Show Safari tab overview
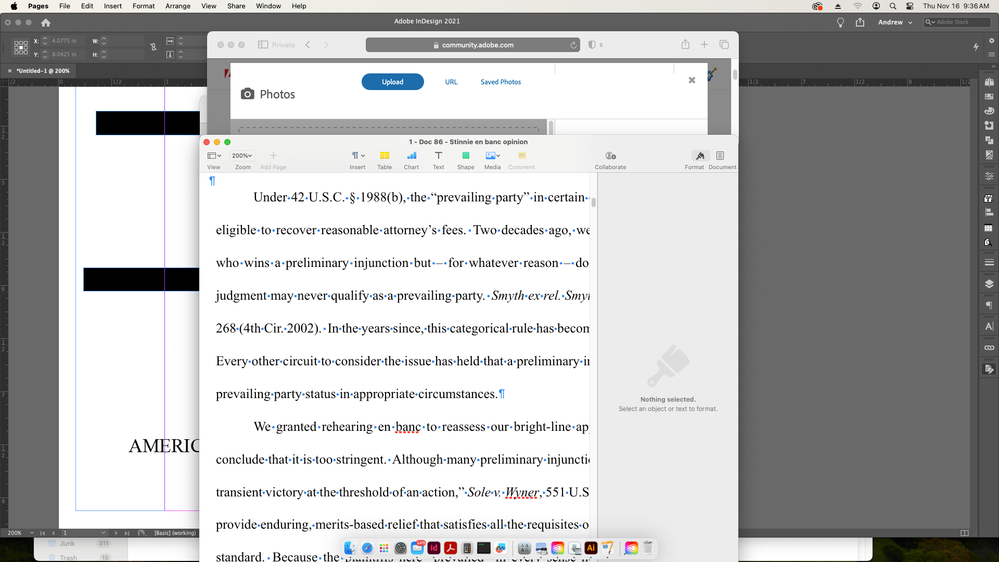The height and width of the screenshot is (562, 999). point(724,45)
